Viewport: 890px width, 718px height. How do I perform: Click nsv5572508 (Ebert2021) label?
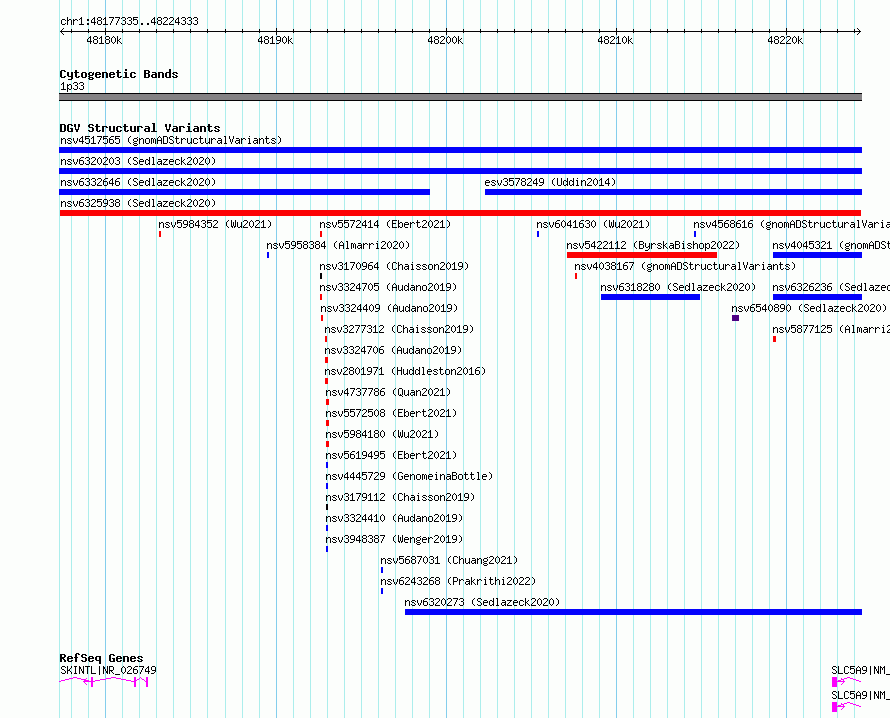[x=391, y=413]
